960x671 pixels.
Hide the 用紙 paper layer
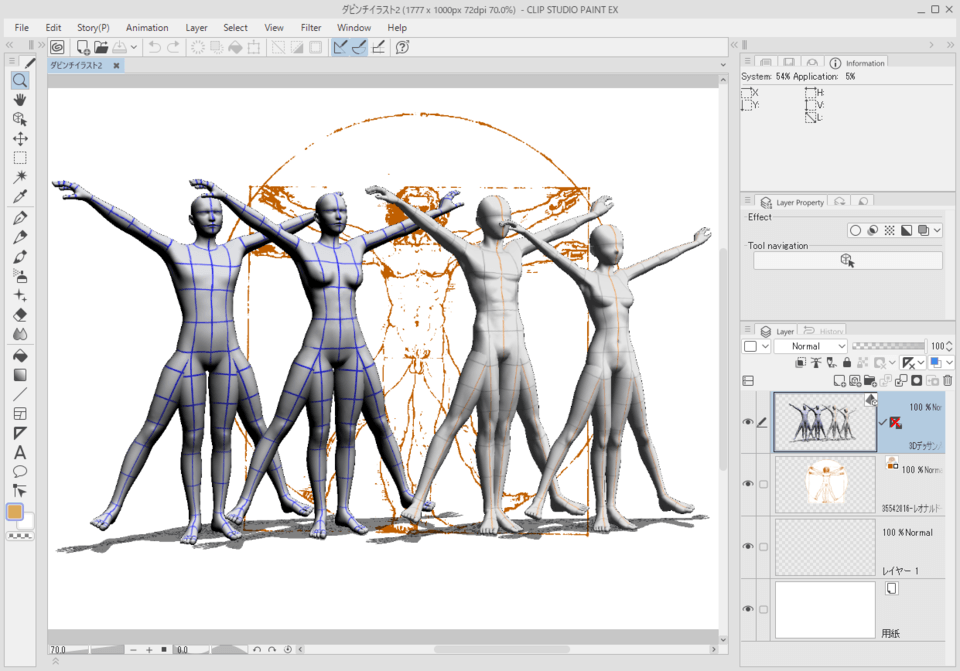pyautogui.click(x=748, y=609)
